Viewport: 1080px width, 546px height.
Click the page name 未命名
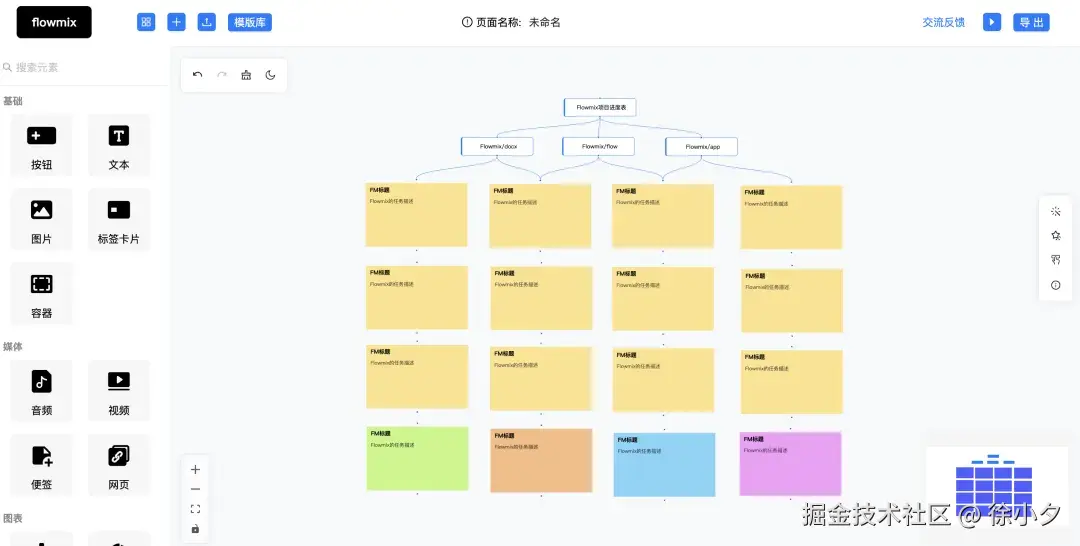coord(545,22)
